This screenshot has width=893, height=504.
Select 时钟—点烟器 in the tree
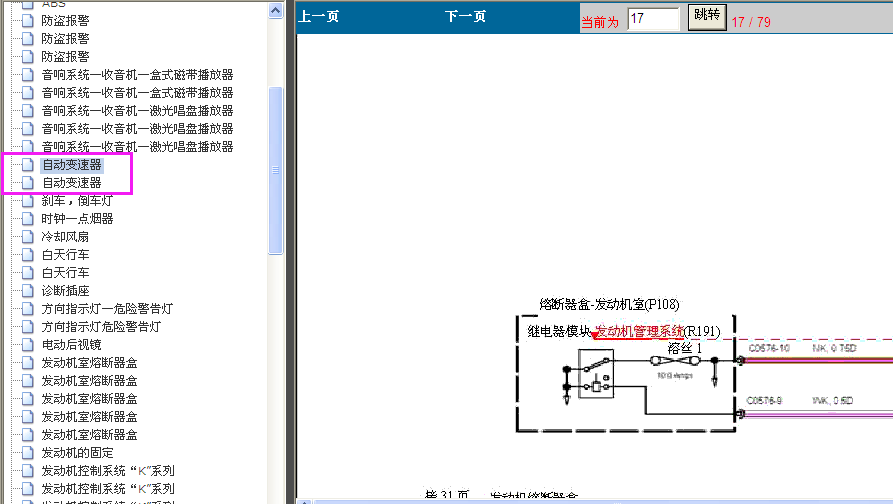(x=77, y=219)
